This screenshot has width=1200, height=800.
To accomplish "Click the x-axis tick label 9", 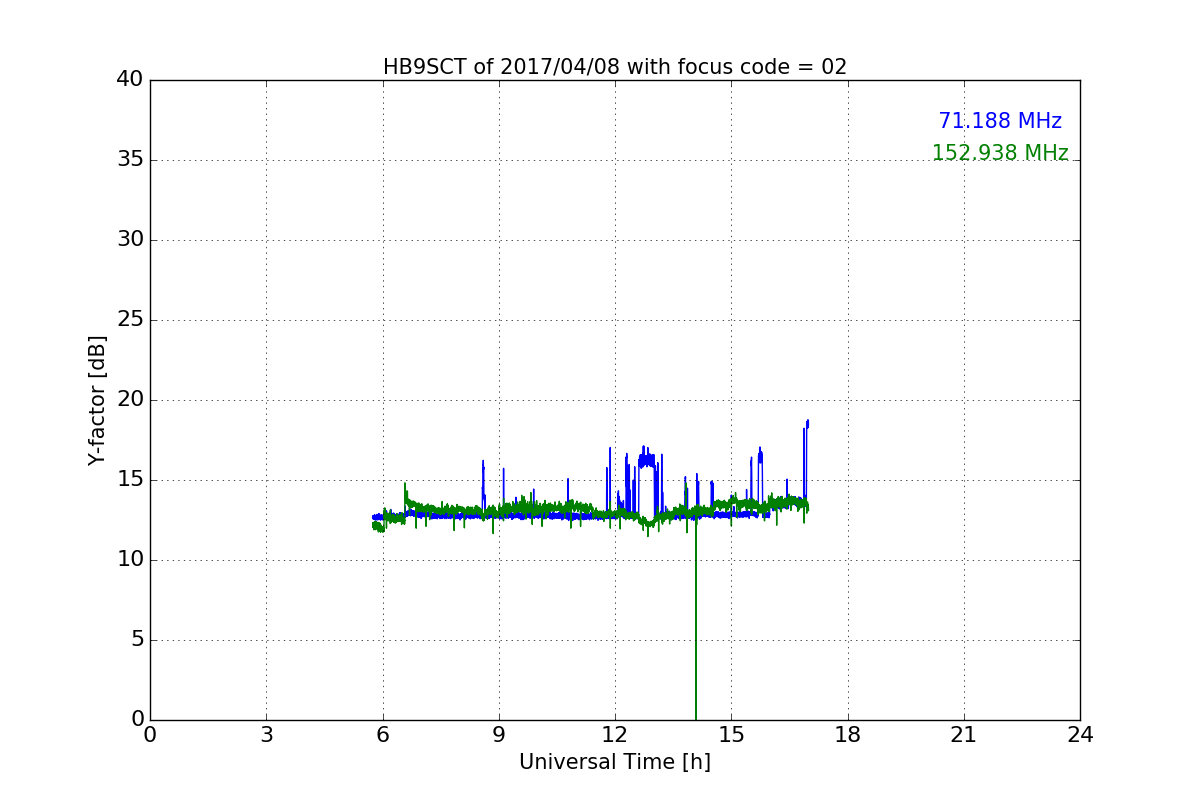I will (x=499, y=735).
